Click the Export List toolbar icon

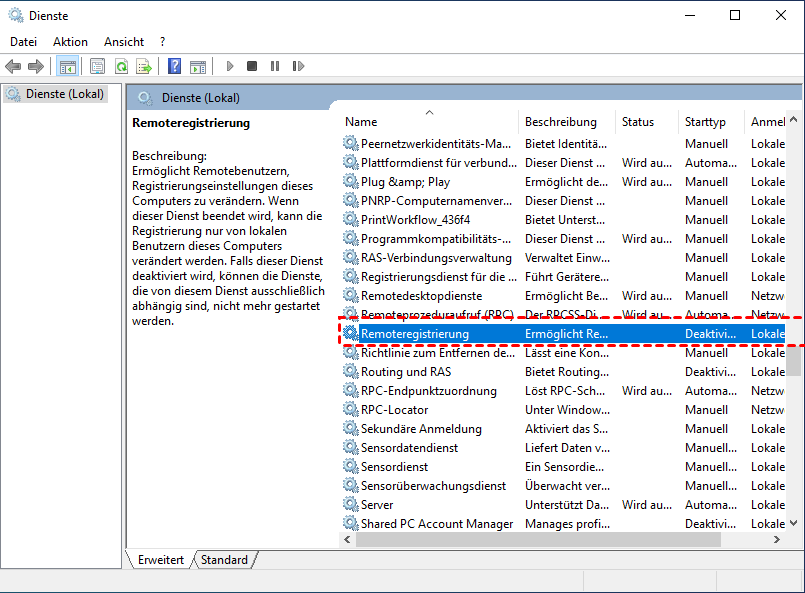(144, 66)
